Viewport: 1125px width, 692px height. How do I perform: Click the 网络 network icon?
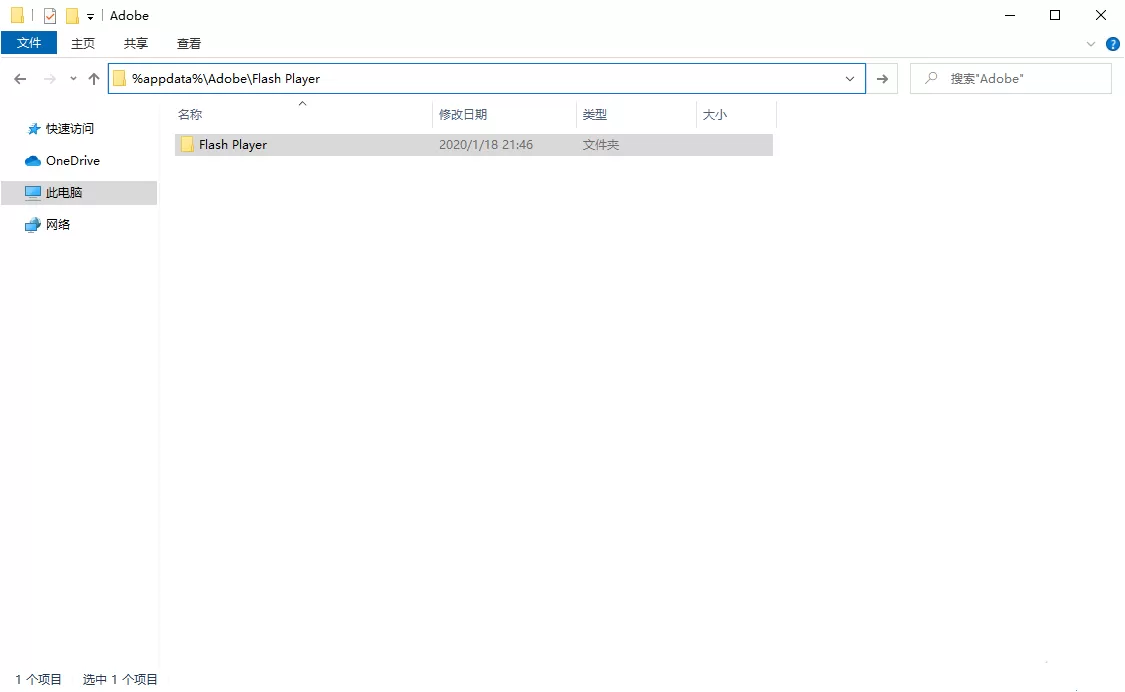tap(32, 225)
